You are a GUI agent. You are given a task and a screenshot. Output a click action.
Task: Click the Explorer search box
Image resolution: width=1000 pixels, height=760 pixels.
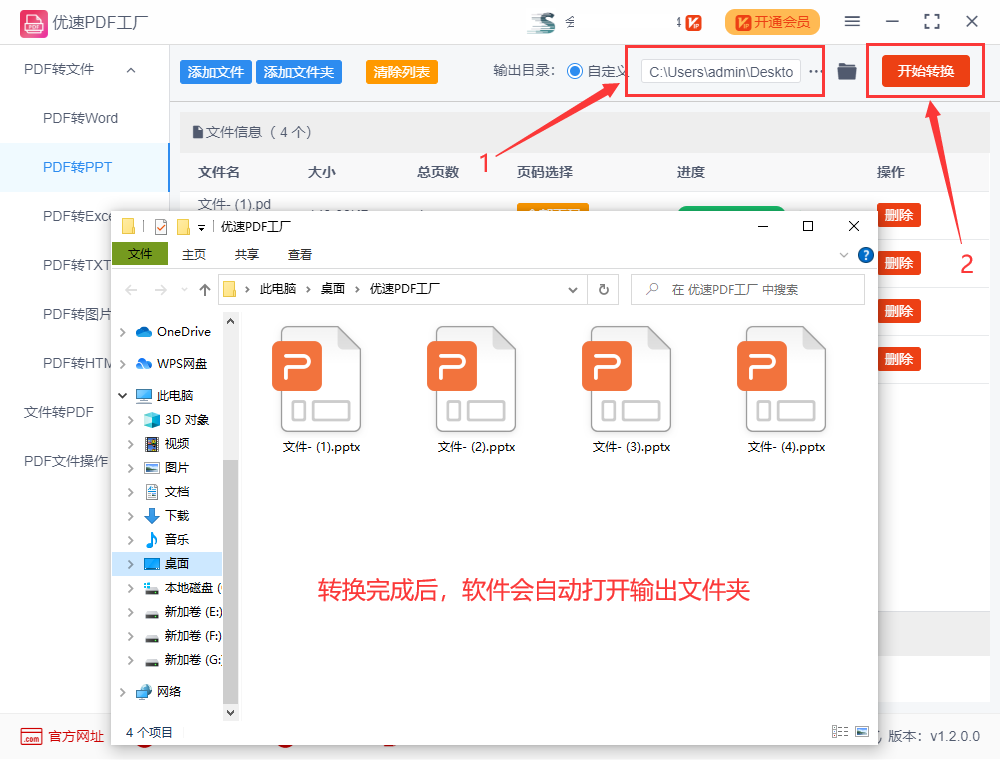(747, 289)
